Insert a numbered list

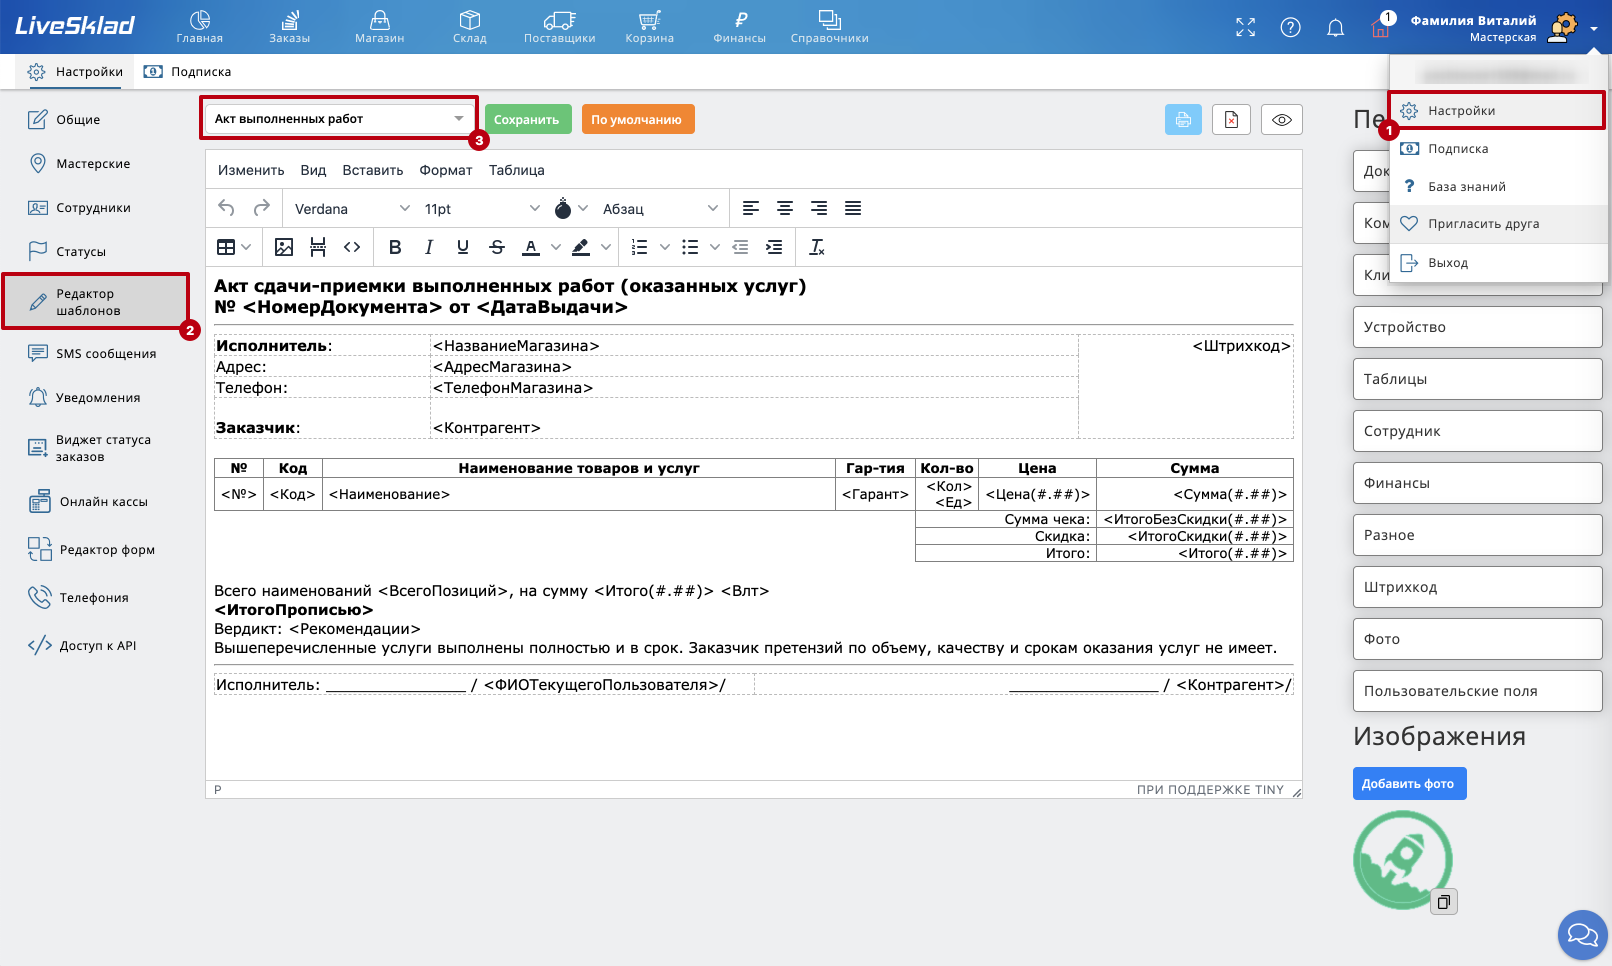coord(640,247)
